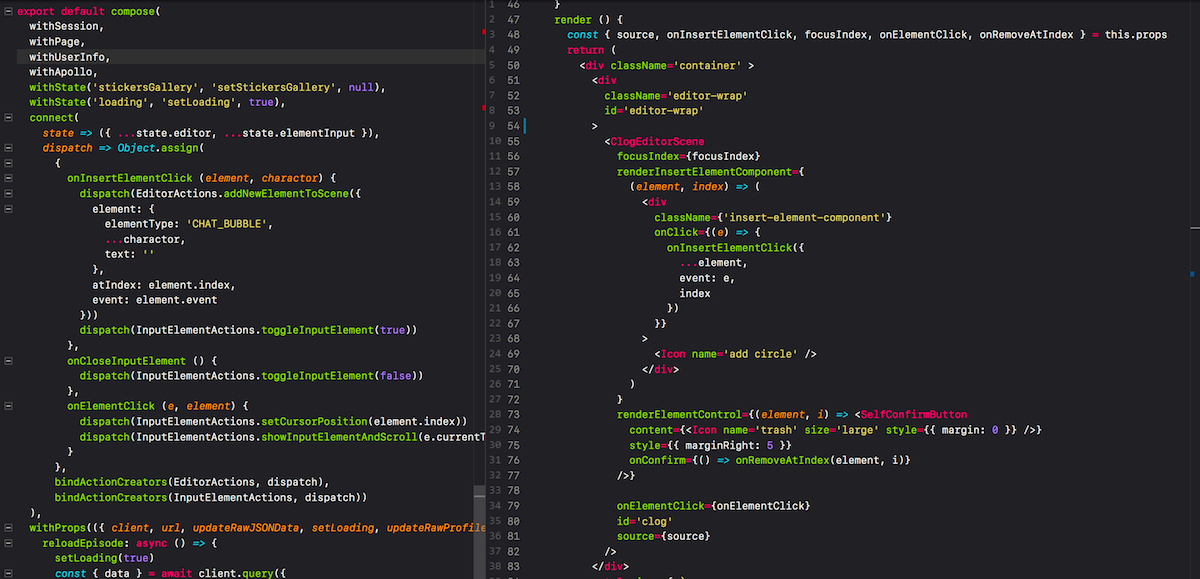This screenshot has width=1200, height=579.
Task: Click 'event: e,' on line 64
Action: (x=707, y=278)
